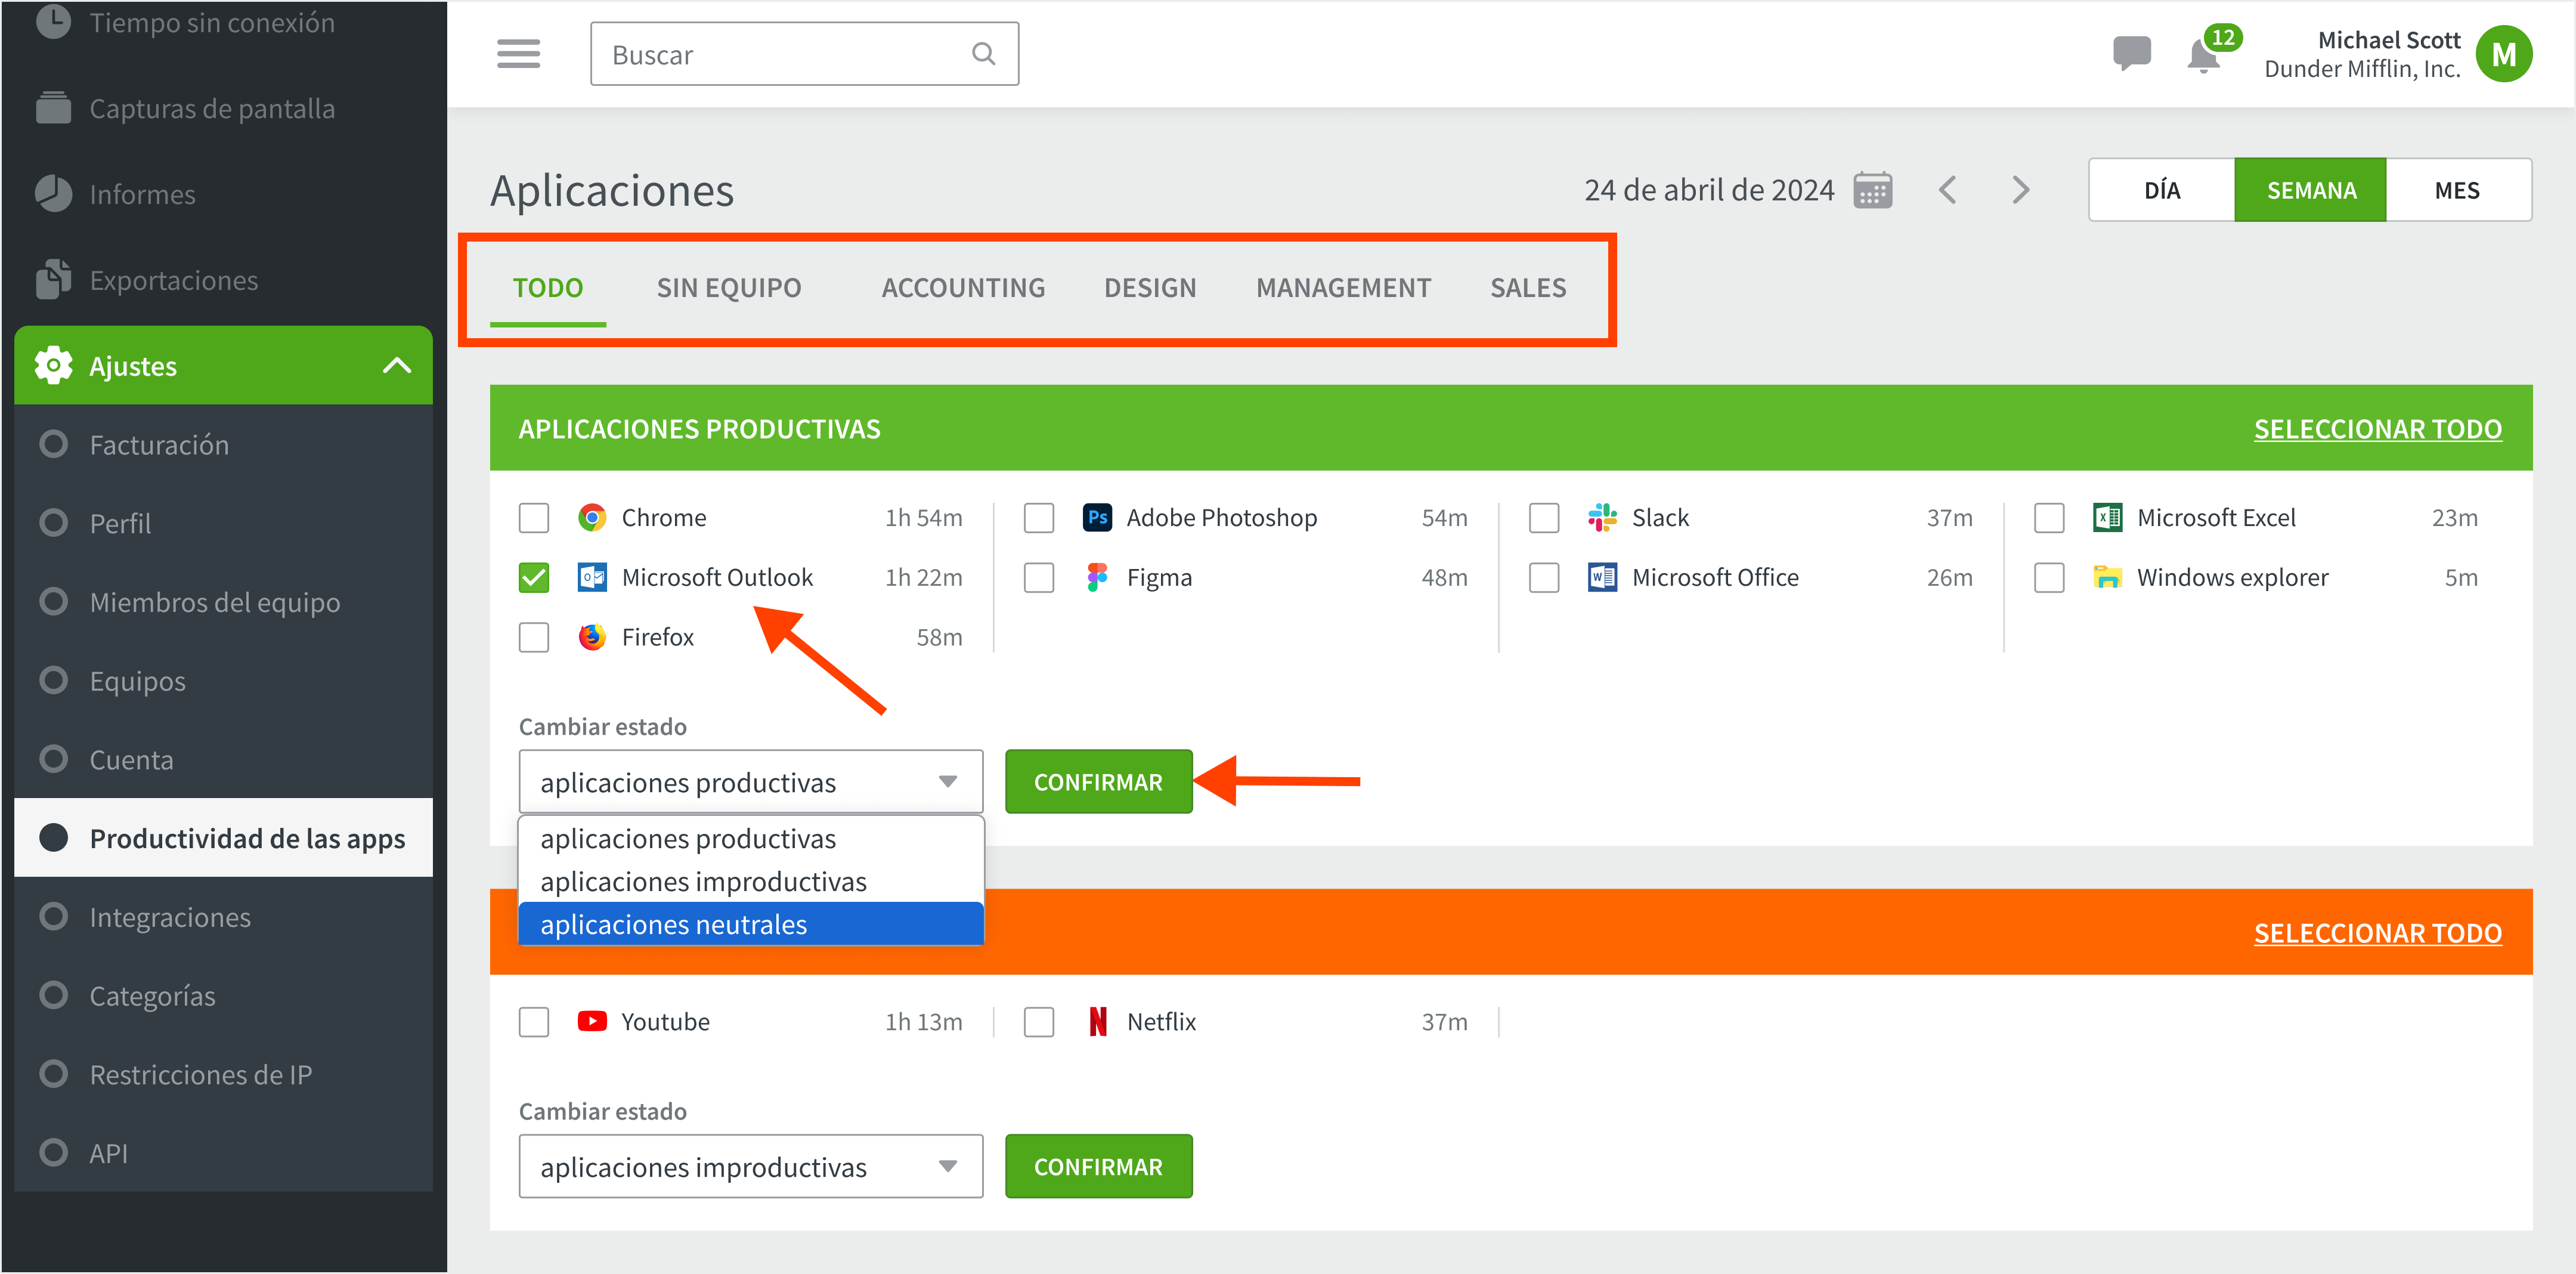Click the Capturas de pantalla icon

click(53, 107)
